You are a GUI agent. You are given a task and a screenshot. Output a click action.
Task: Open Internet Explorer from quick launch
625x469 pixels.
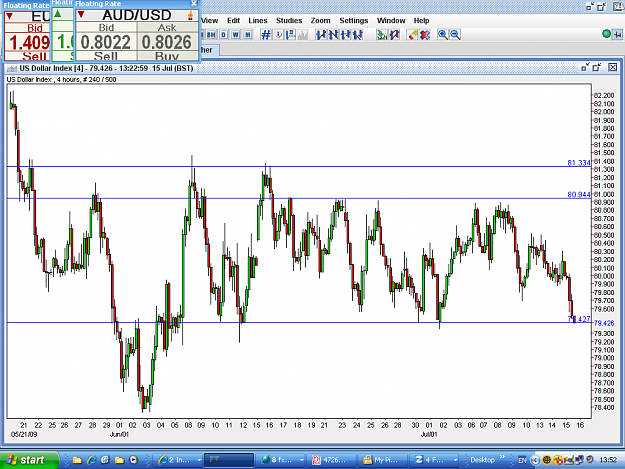pos(92,460)
